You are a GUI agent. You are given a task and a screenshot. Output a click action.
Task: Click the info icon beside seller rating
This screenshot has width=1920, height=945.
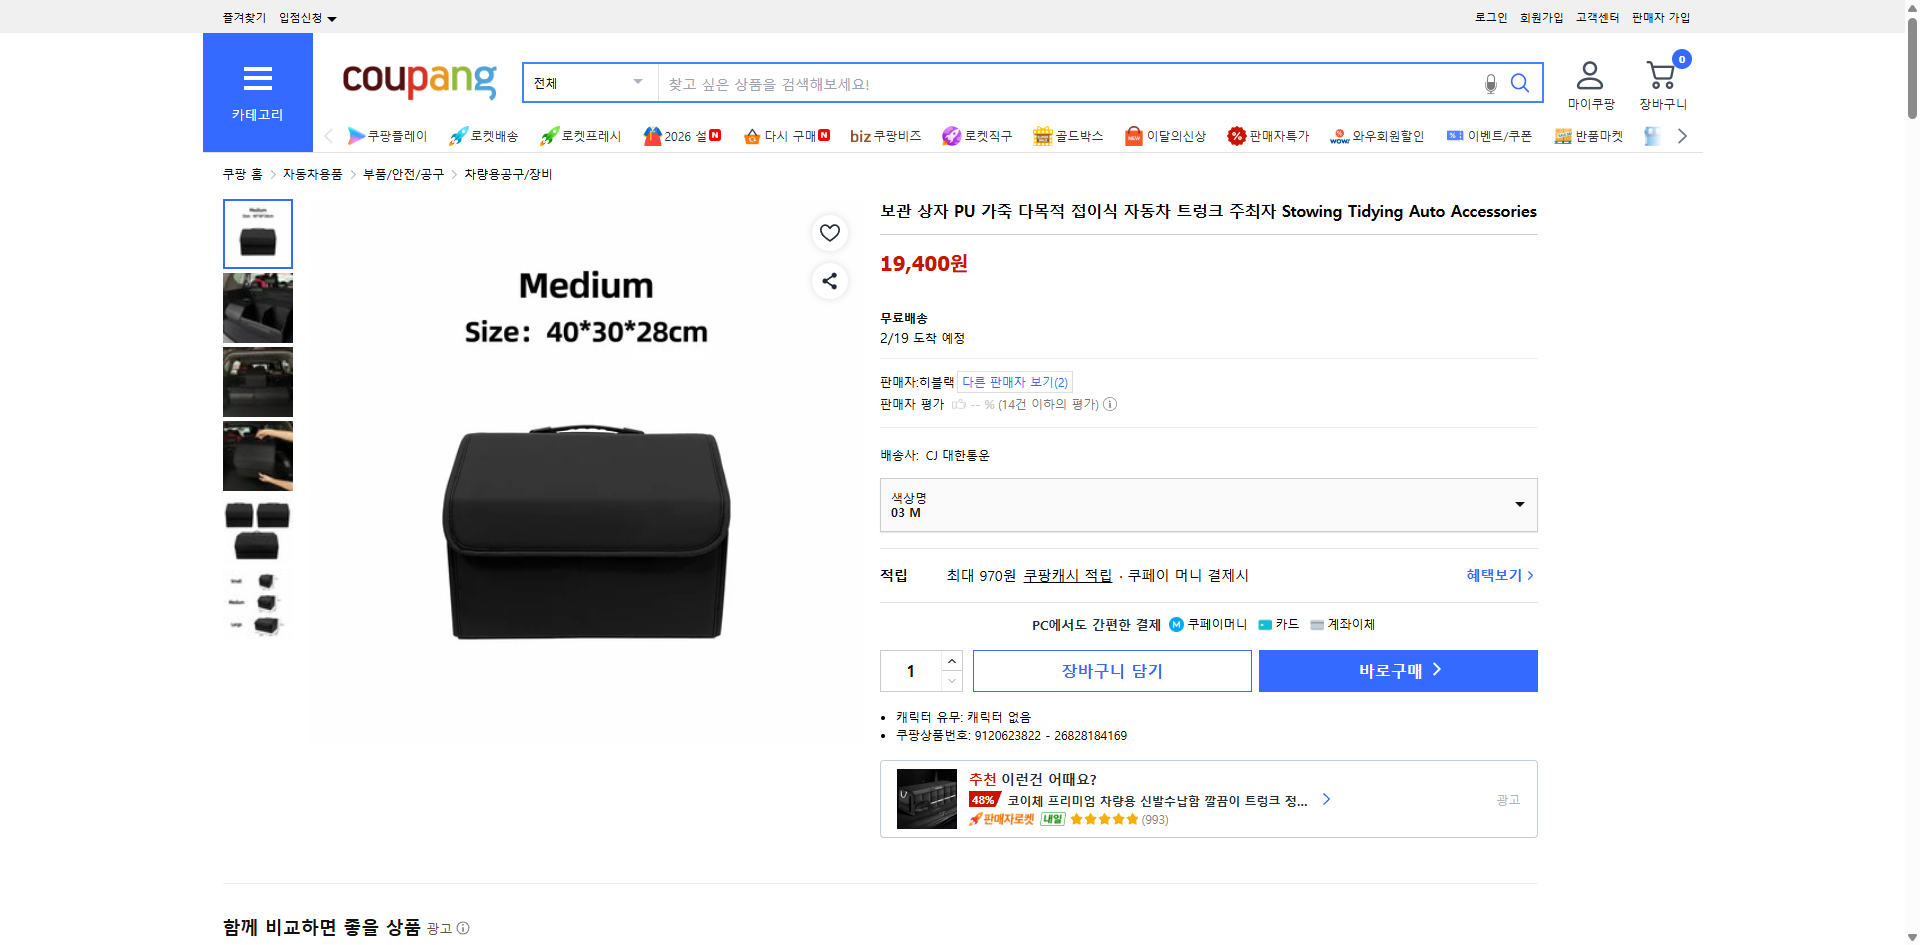[1110, 404]
